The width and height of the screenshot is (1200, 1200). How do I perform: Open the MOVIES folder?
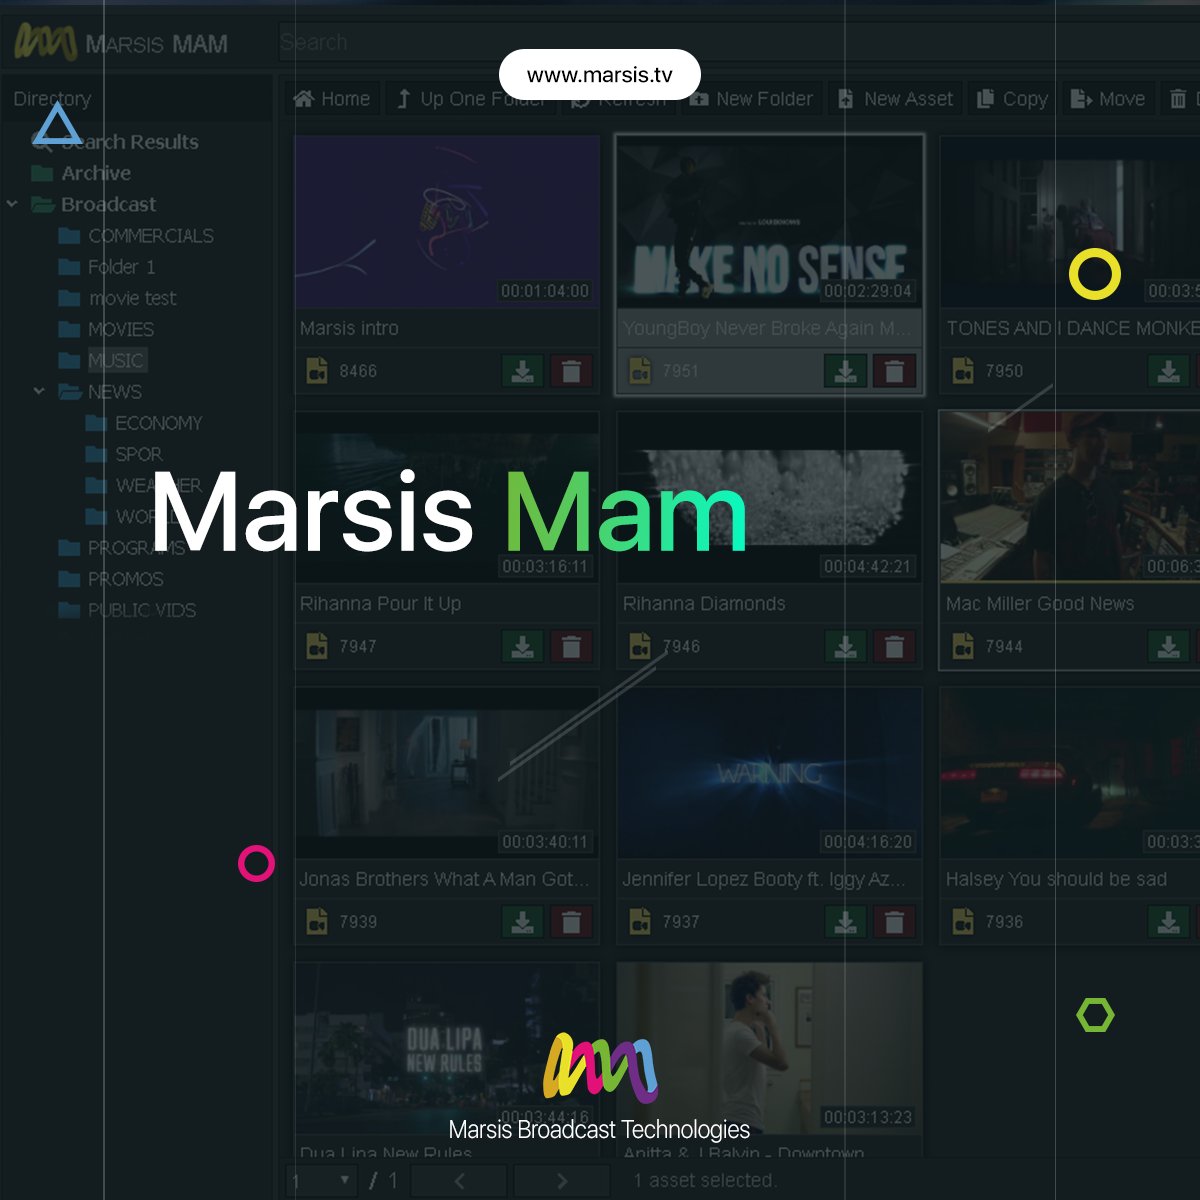click(120, 329)
